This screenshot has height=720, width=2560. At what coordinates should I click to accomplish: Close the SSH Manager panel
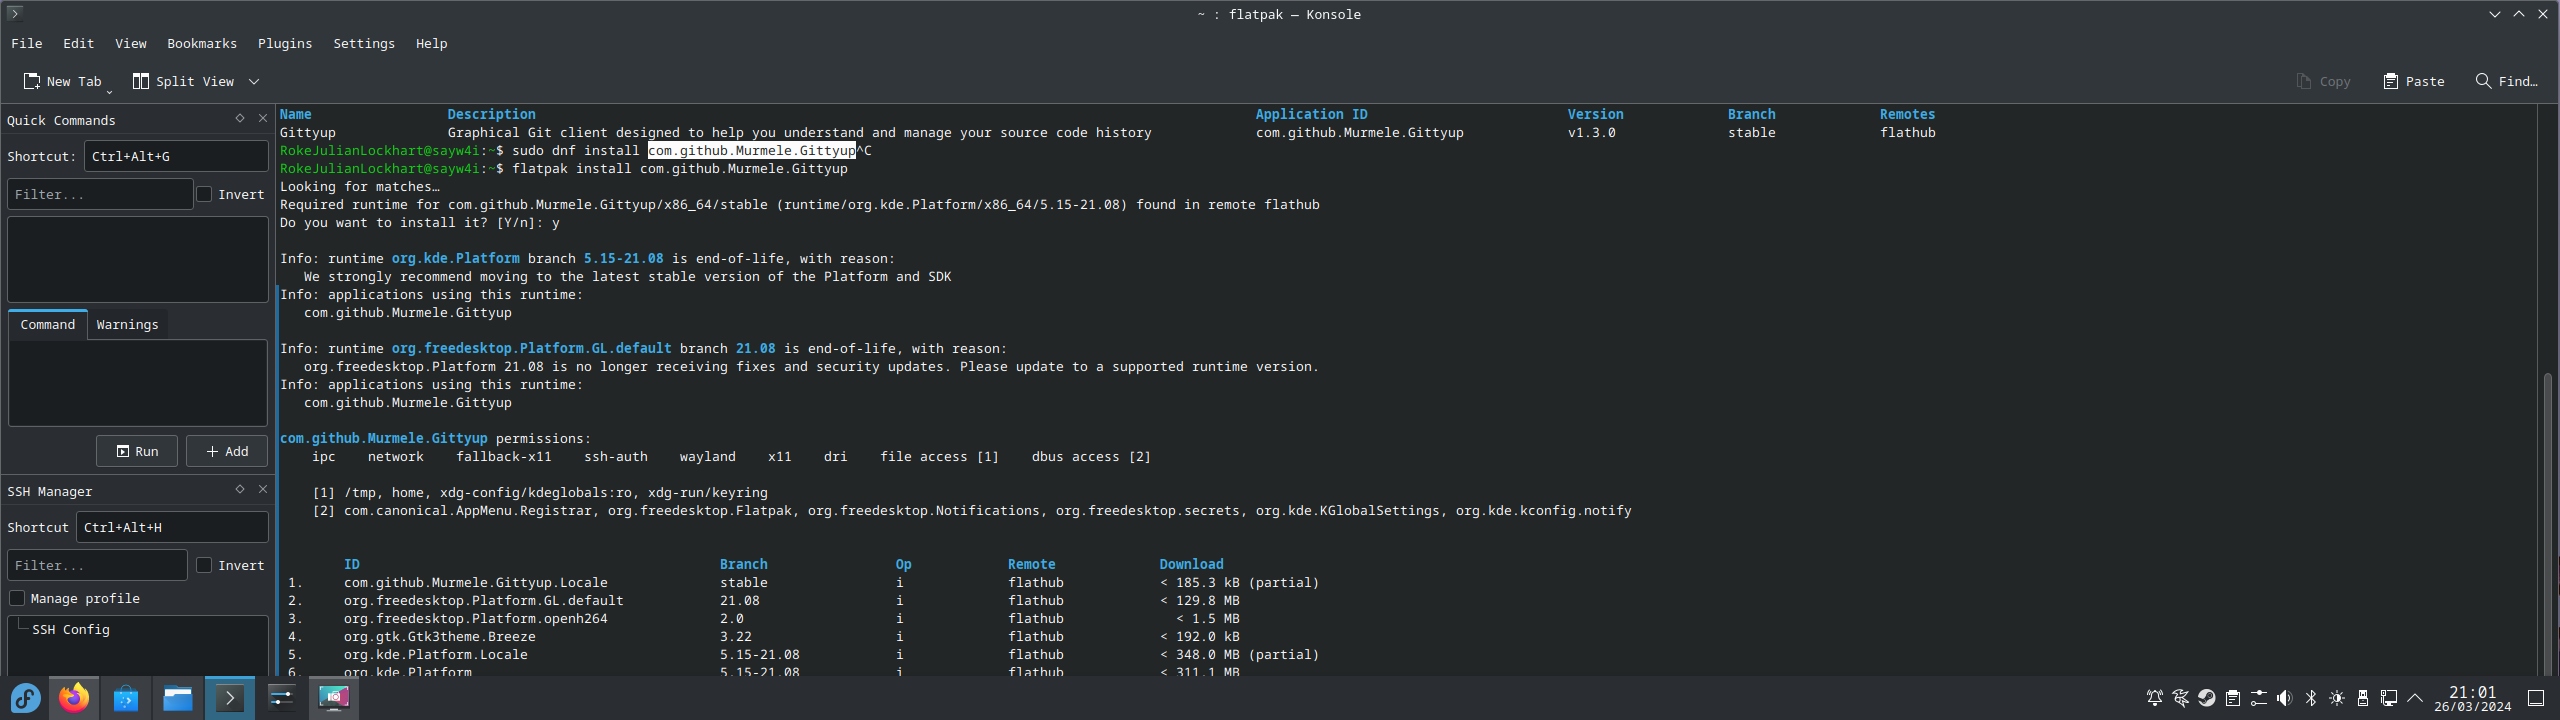click(263, 489)
